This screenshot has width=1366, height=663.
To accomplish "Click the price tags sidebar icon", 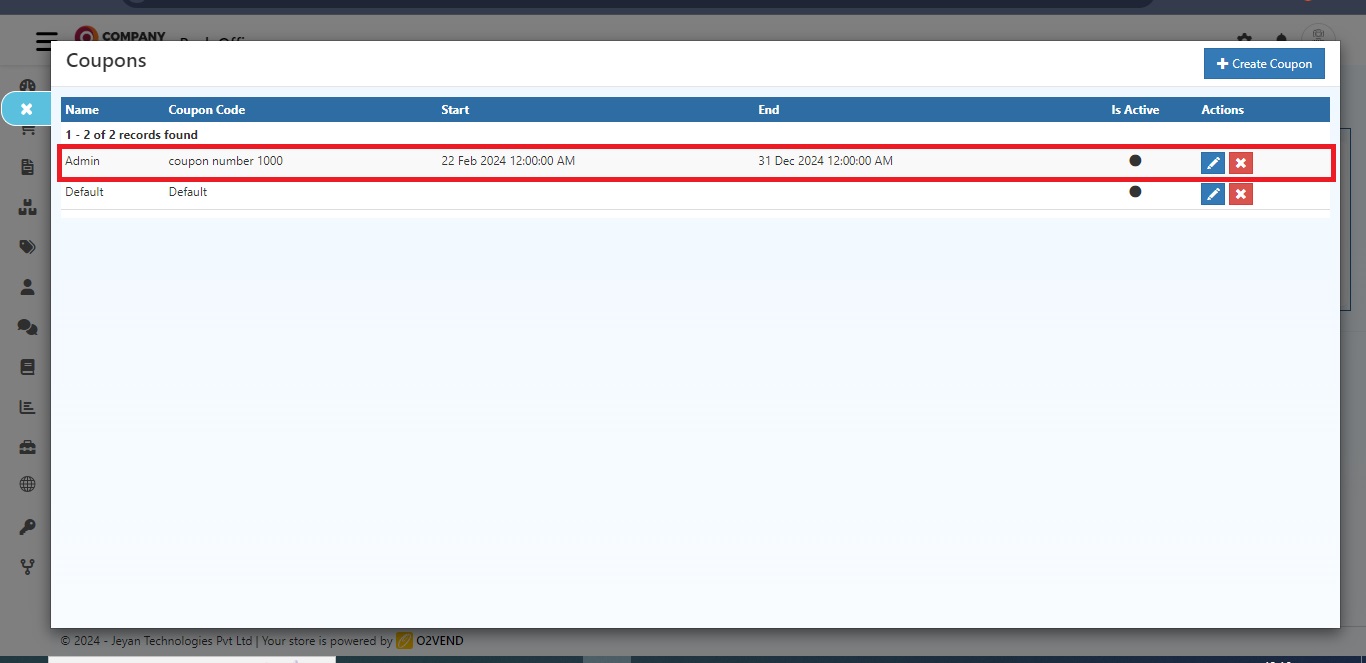I will [x=26, y=247].
